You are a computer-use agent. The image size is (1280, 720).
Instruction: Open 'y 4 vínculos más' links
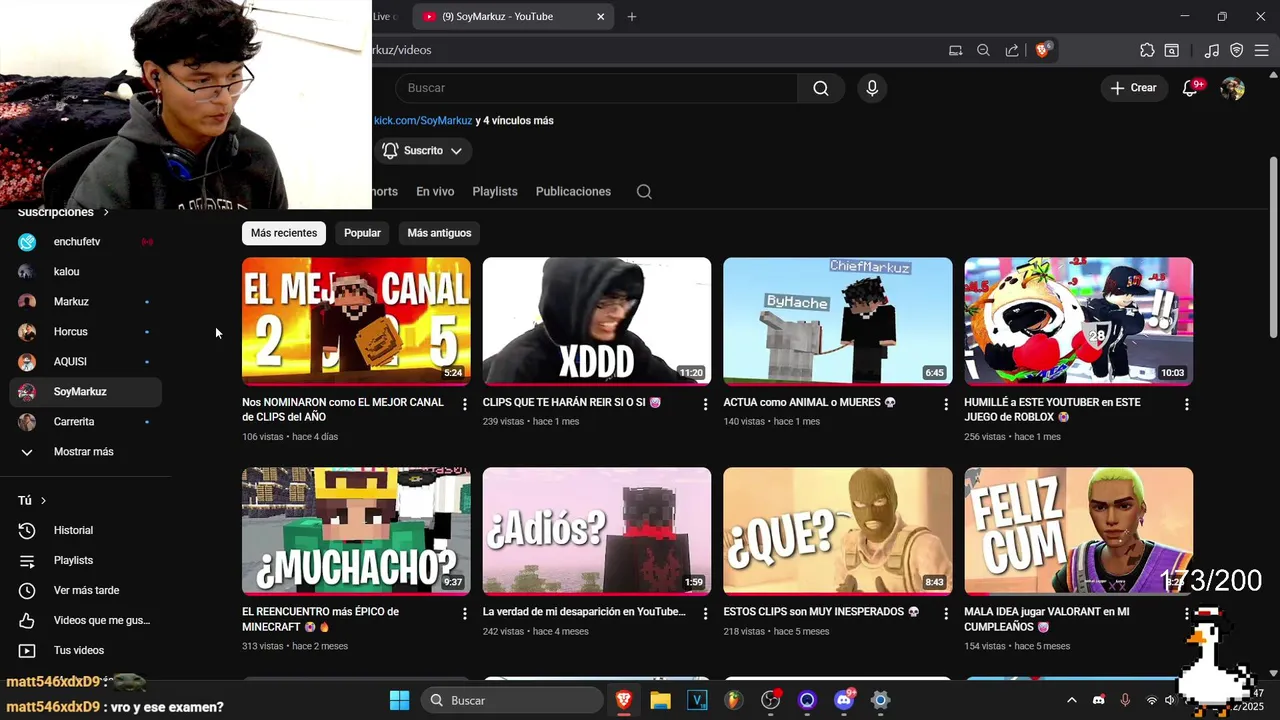pyautogui.click(x=515, y=121)
